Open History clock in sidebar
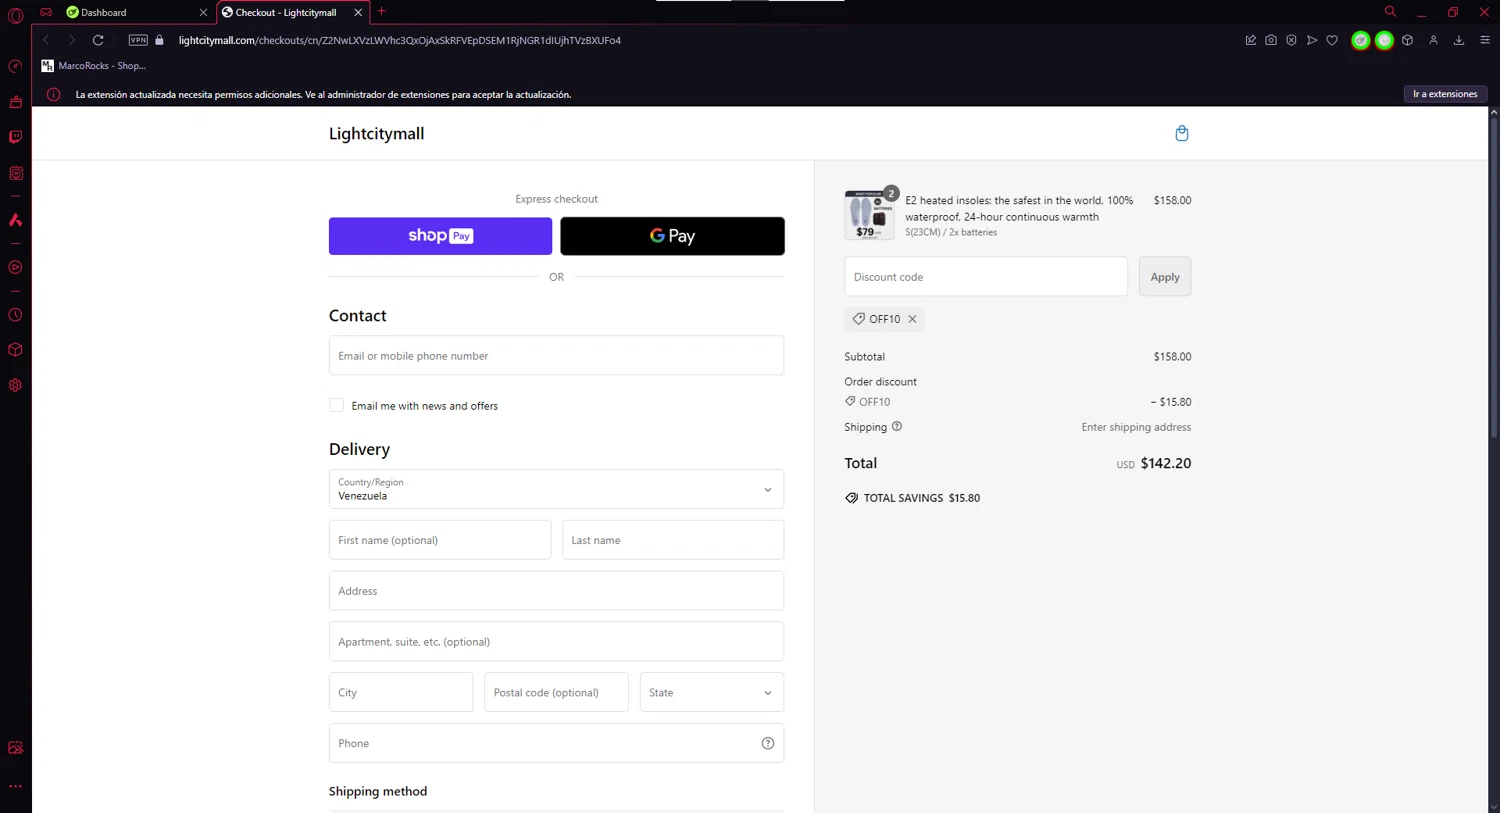1500x813 pixels. pos(15,315)
